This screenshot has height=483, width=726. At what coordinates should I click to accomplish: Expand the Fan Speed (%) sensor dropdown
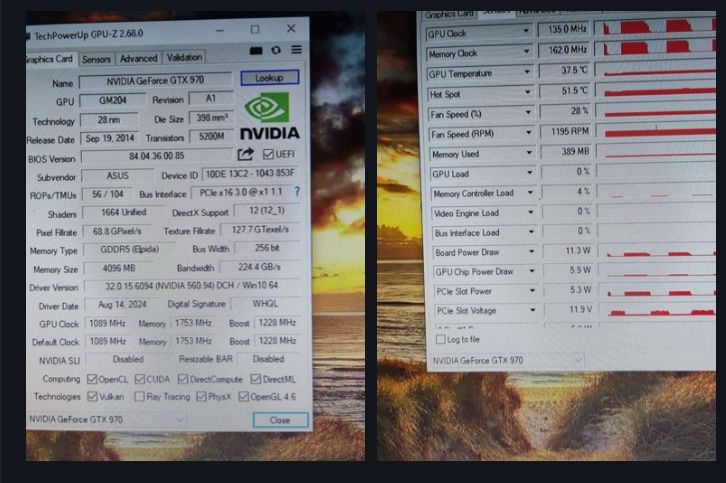click(528, 113)
